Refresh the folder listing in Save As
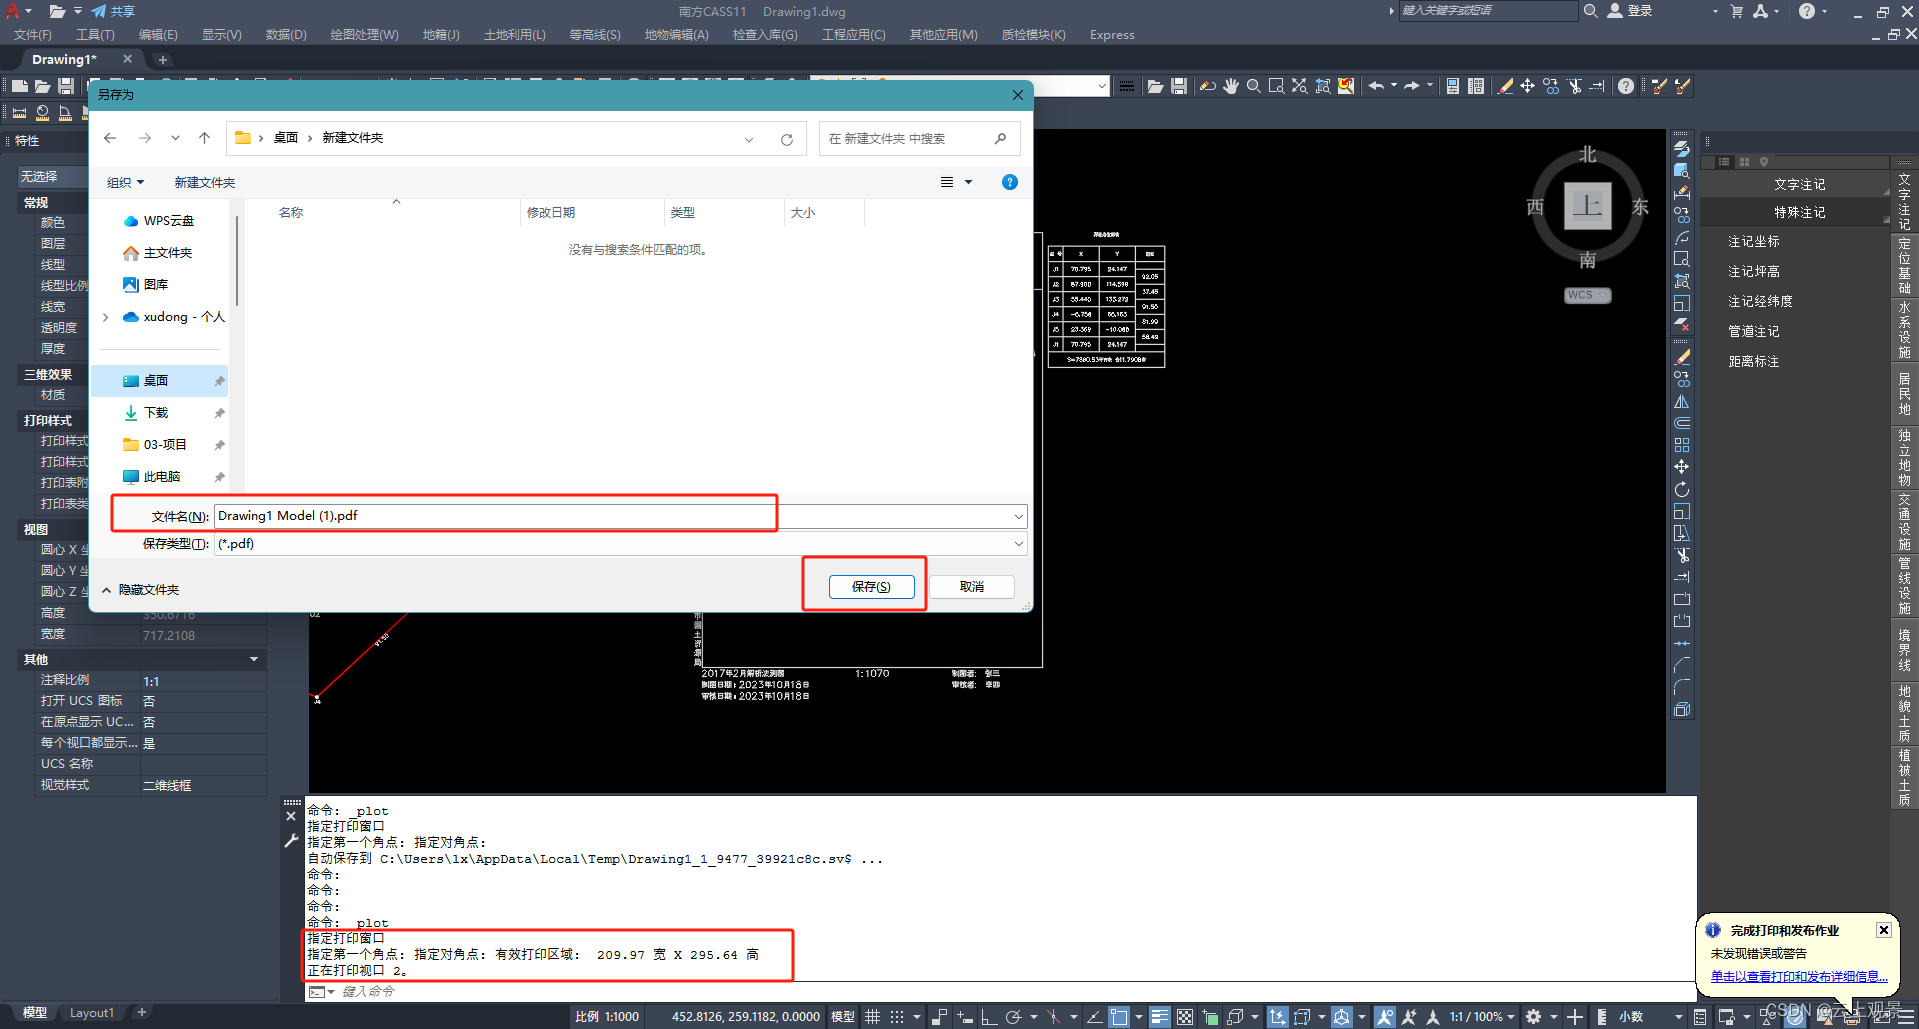Screen dimensions: 1919x1029 click(787, 139)
